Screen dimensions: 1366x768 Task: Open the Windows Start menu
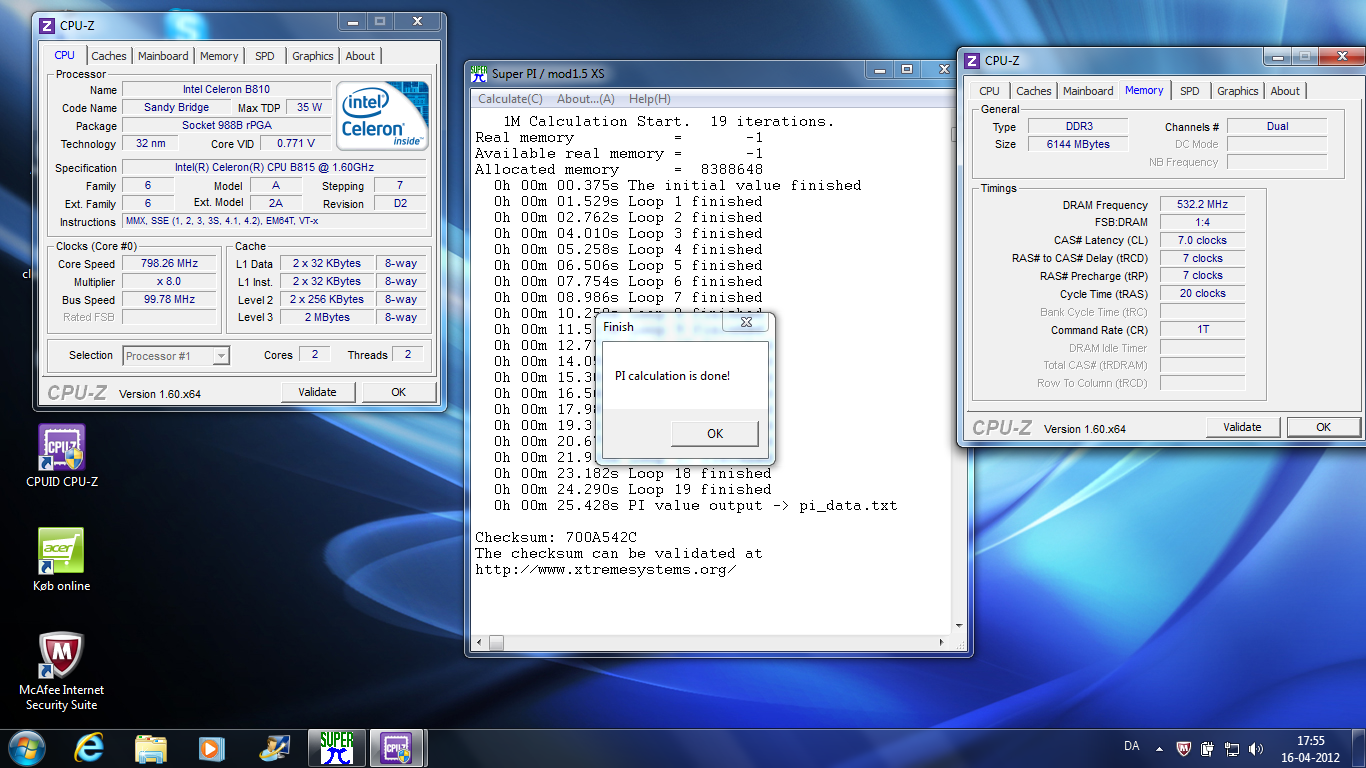click(x=26, y=747)
